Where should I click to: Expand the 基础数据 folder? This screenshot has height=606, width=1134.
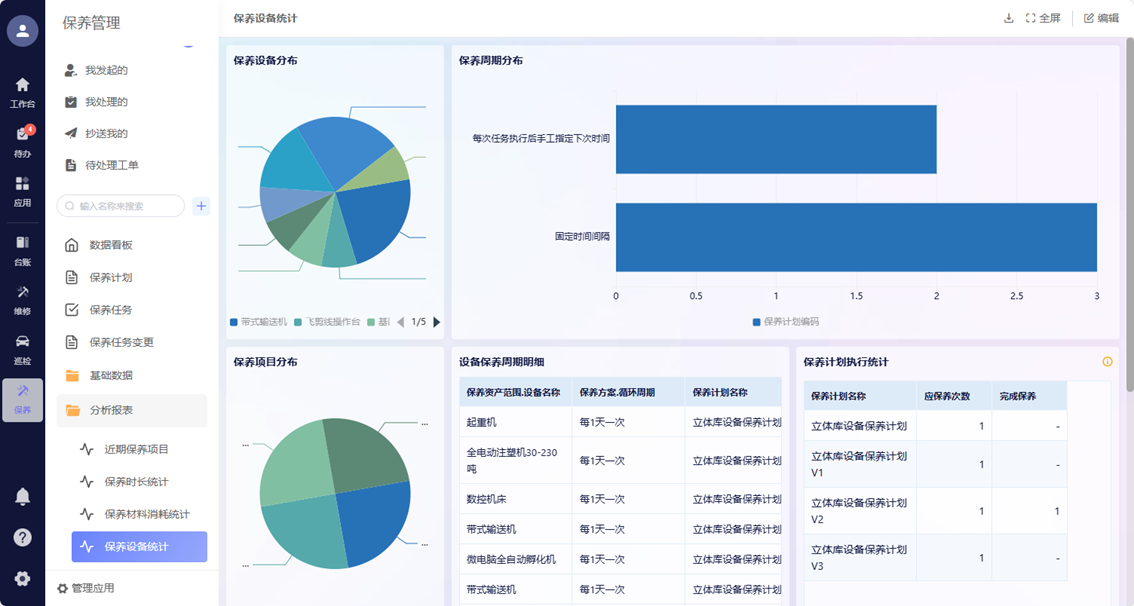point(110,376)
